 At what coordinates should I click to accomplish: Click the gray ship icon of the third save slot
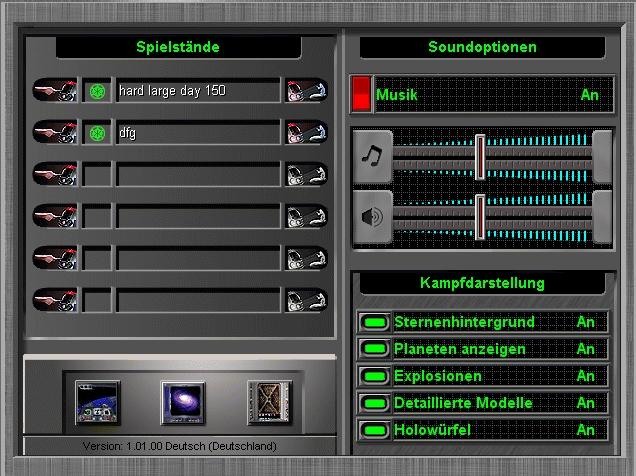coord(306,174)
